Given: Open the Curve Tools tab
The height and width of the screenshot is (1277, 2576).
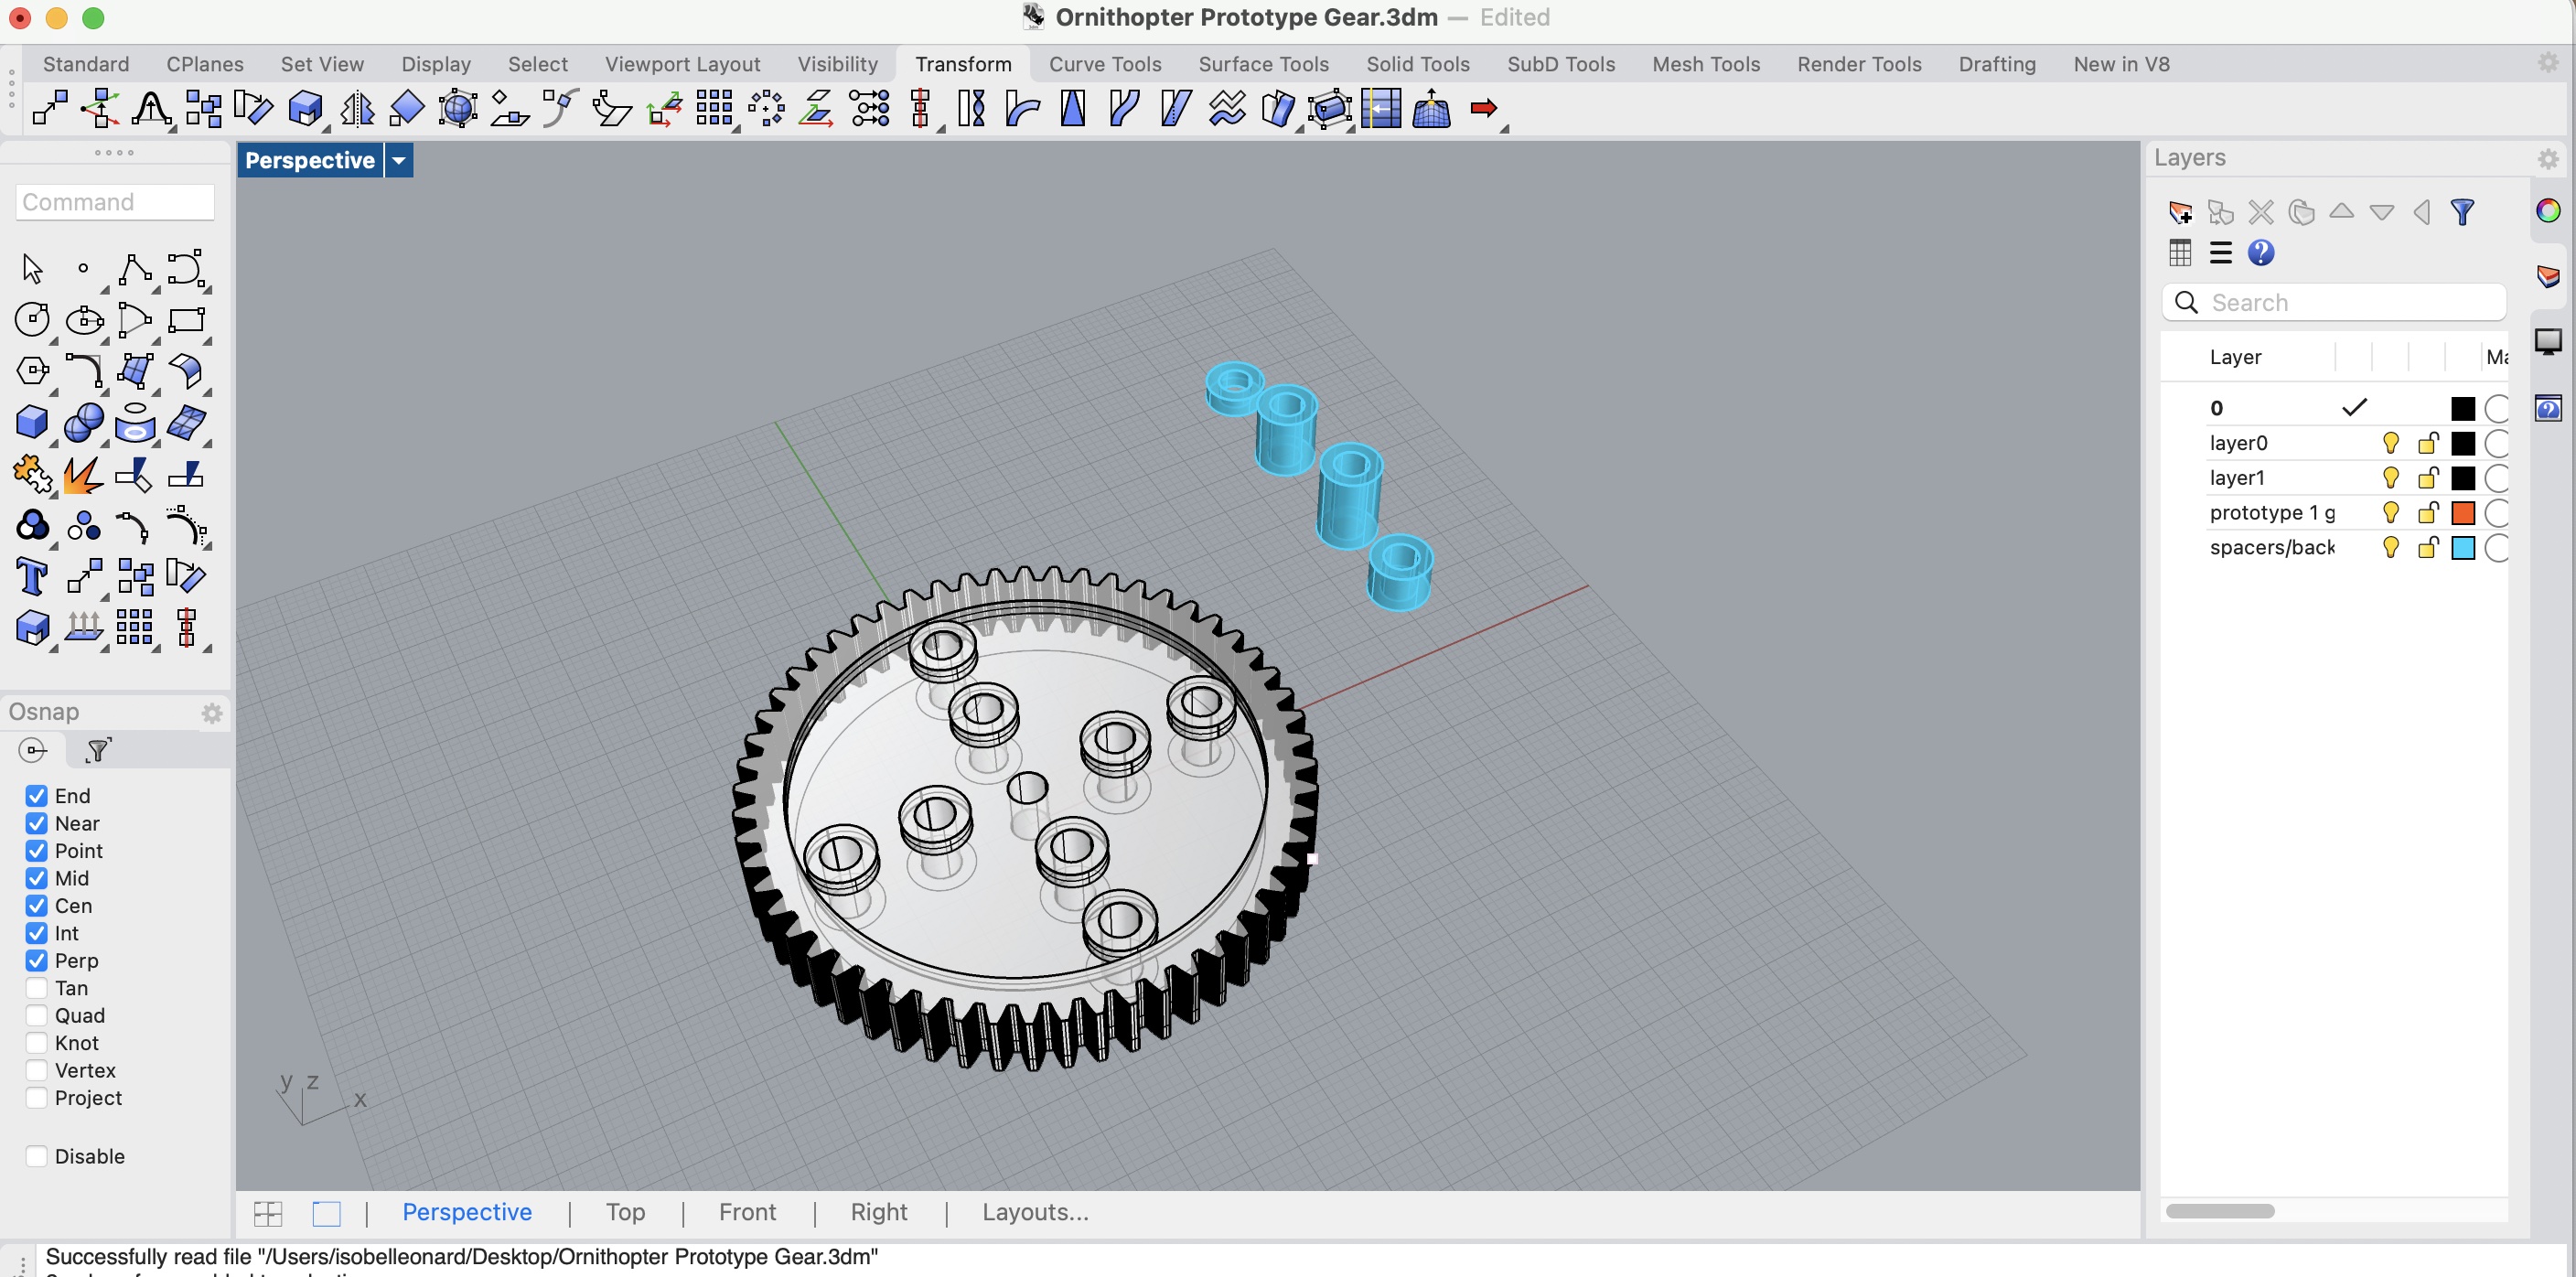Looking at the screenshot, I should coord(1104,64).
